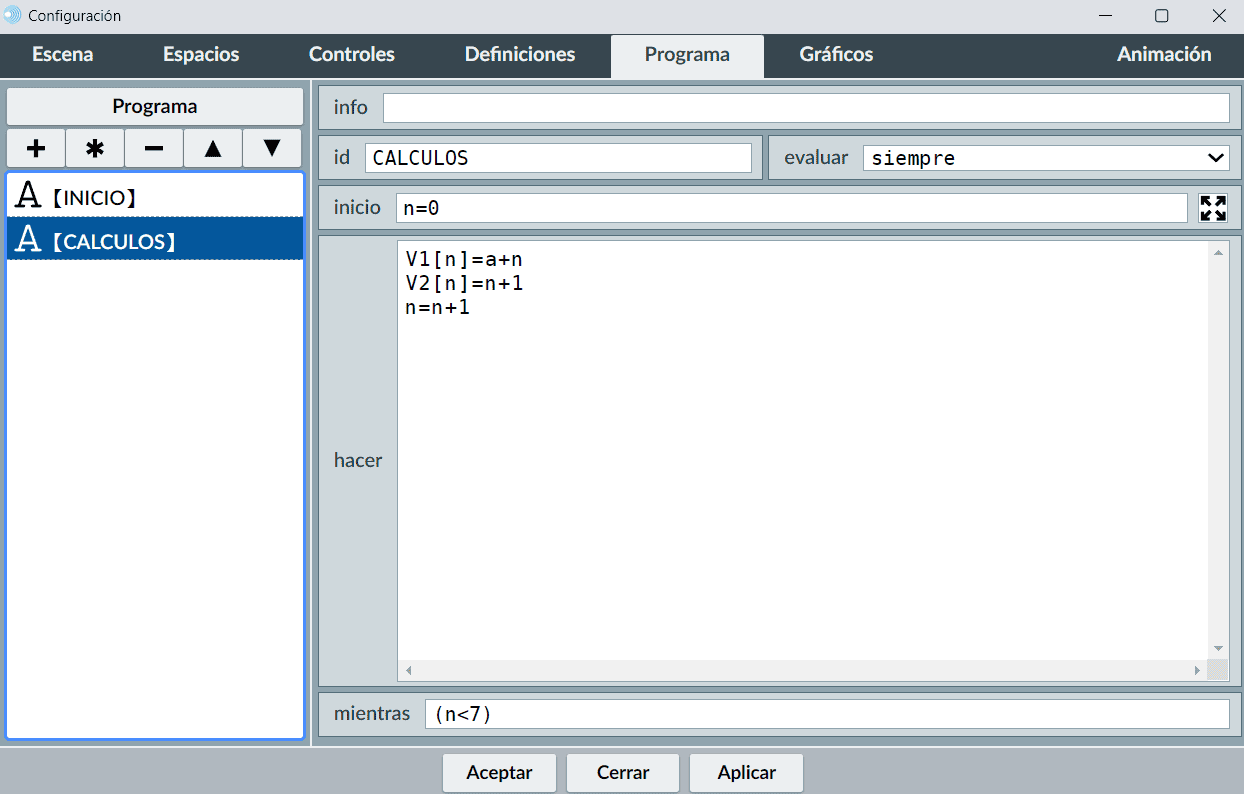Viewport: 1244px width, 794px height.
Task: Open the Definiciones tab
Action: pos(520,55)
